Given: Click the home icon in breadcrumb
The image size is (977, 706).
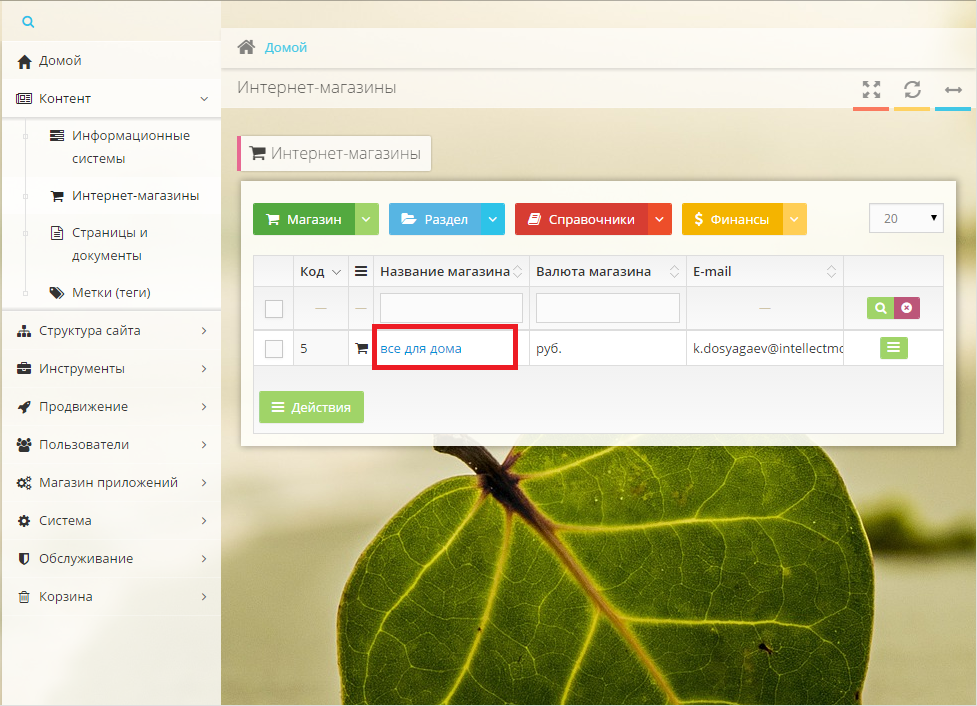Looking at the screenshot, I should coord(245,47).
